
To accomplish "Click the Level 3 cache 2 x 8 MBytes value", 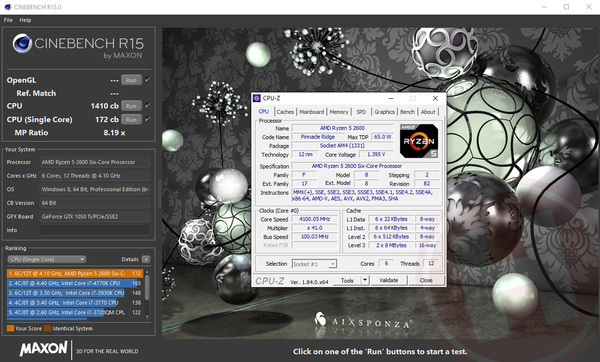I will [391, 245].
